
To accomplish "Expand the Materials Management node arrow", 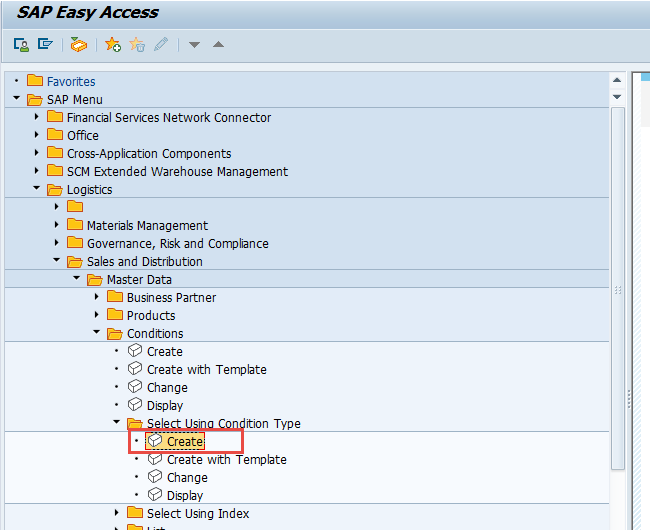I will point(57,225).
